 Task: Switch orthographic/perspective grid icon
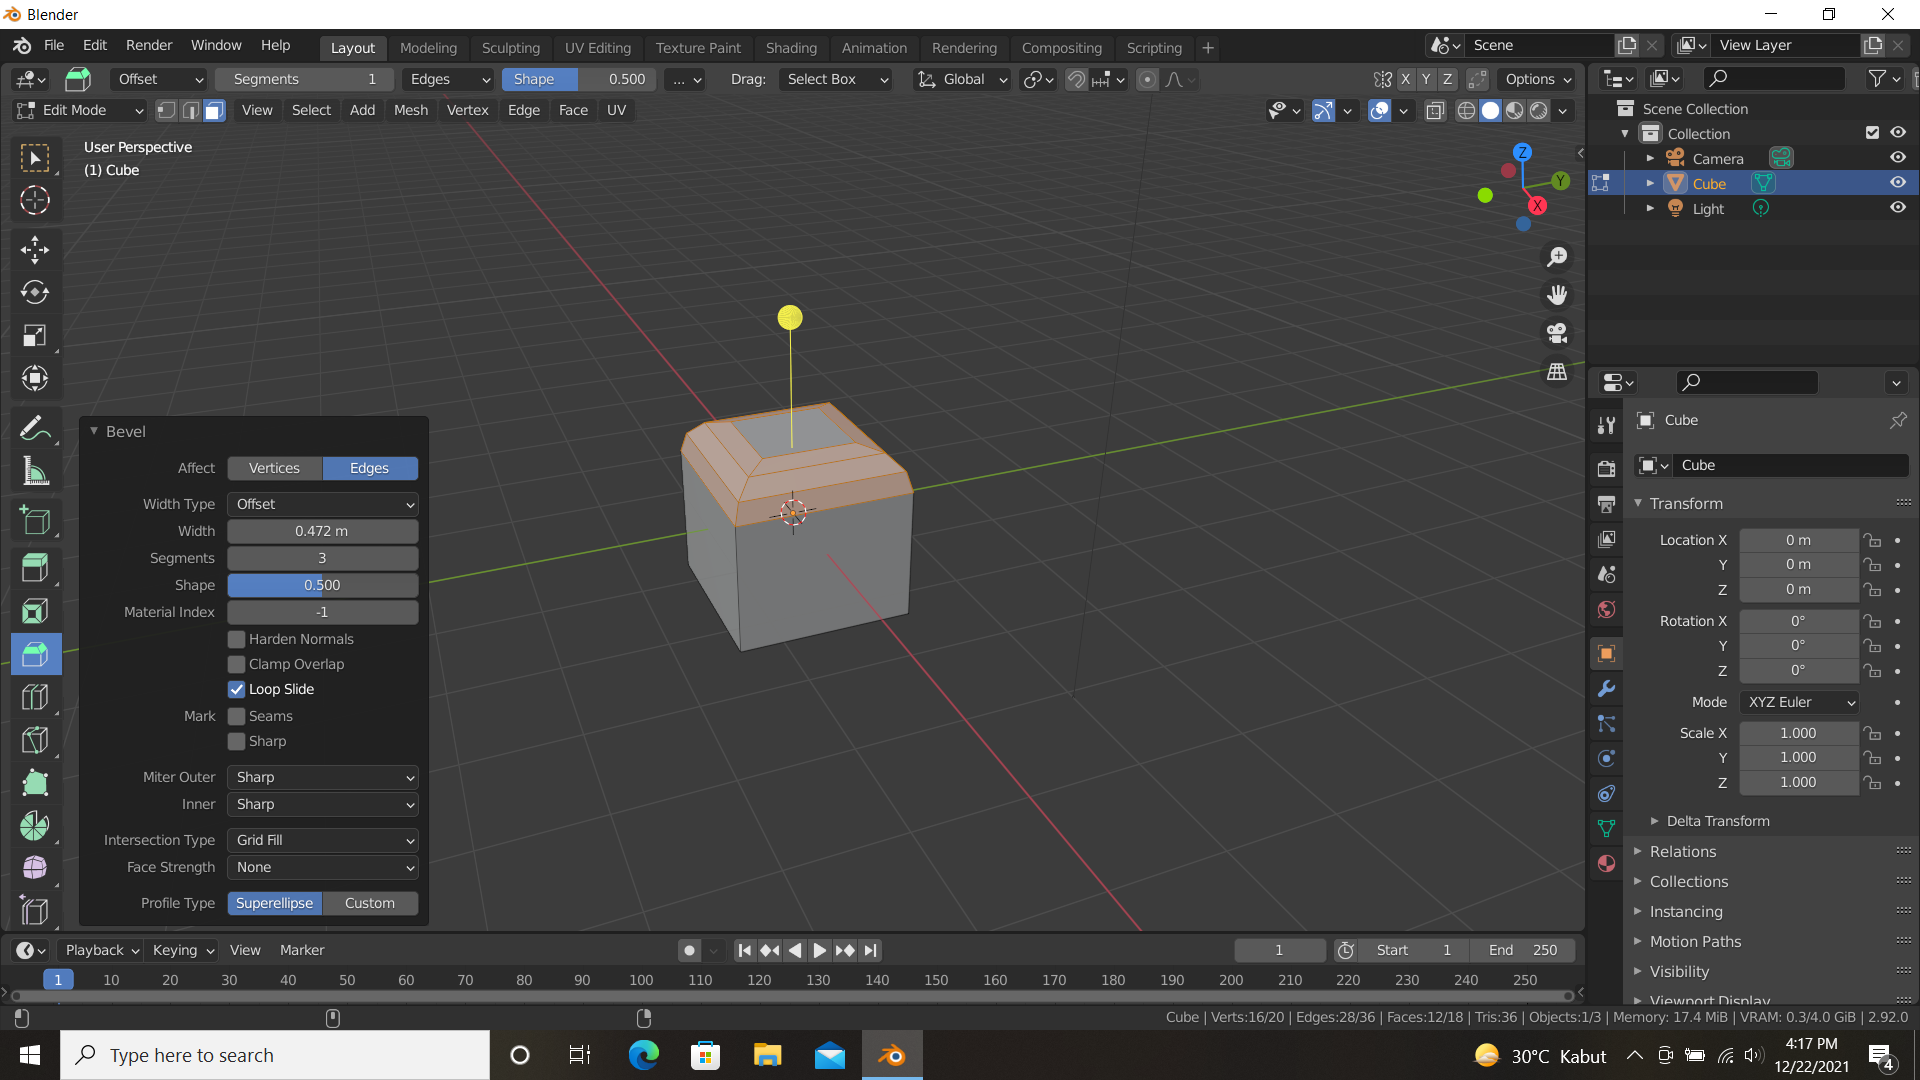[1557, 371]
